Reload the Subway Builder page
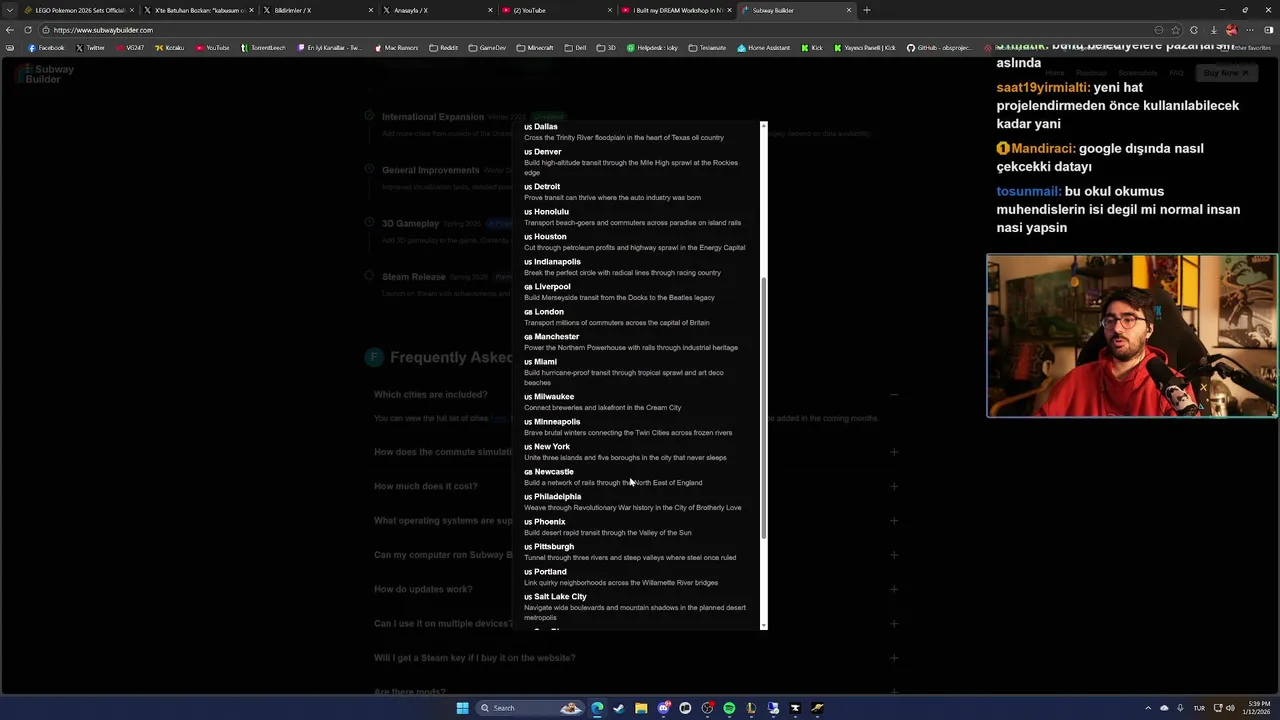The image size is (1280, 720). [x=28, y=30]
